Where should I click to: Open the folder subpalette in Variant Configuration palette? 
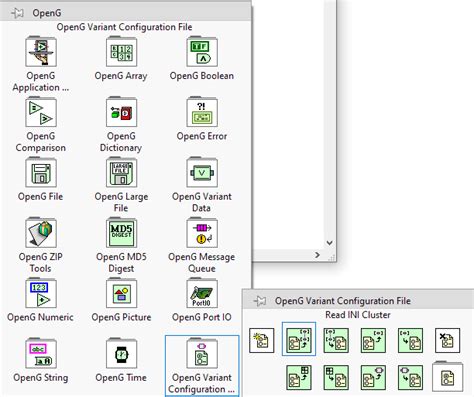pyautogui.click(x=447, y=377)
